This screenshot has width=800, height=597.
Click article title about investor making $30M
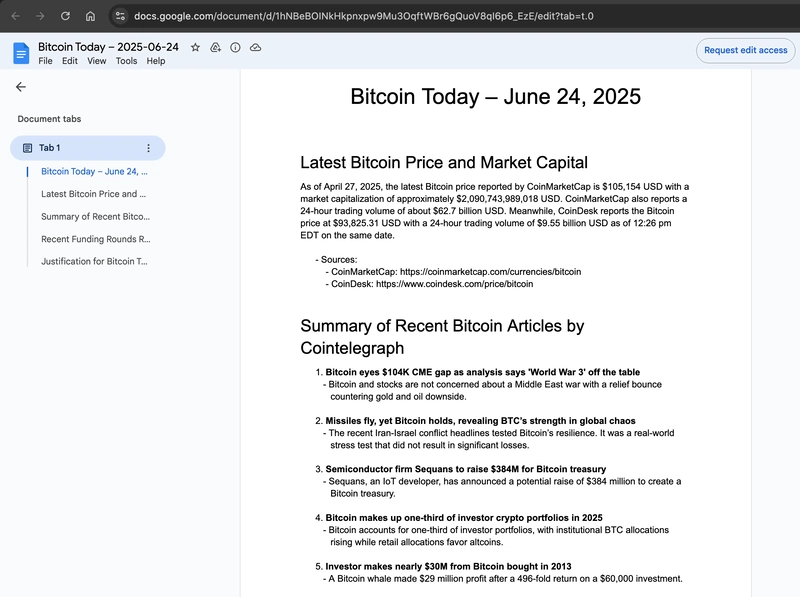(x=448, y=566)
